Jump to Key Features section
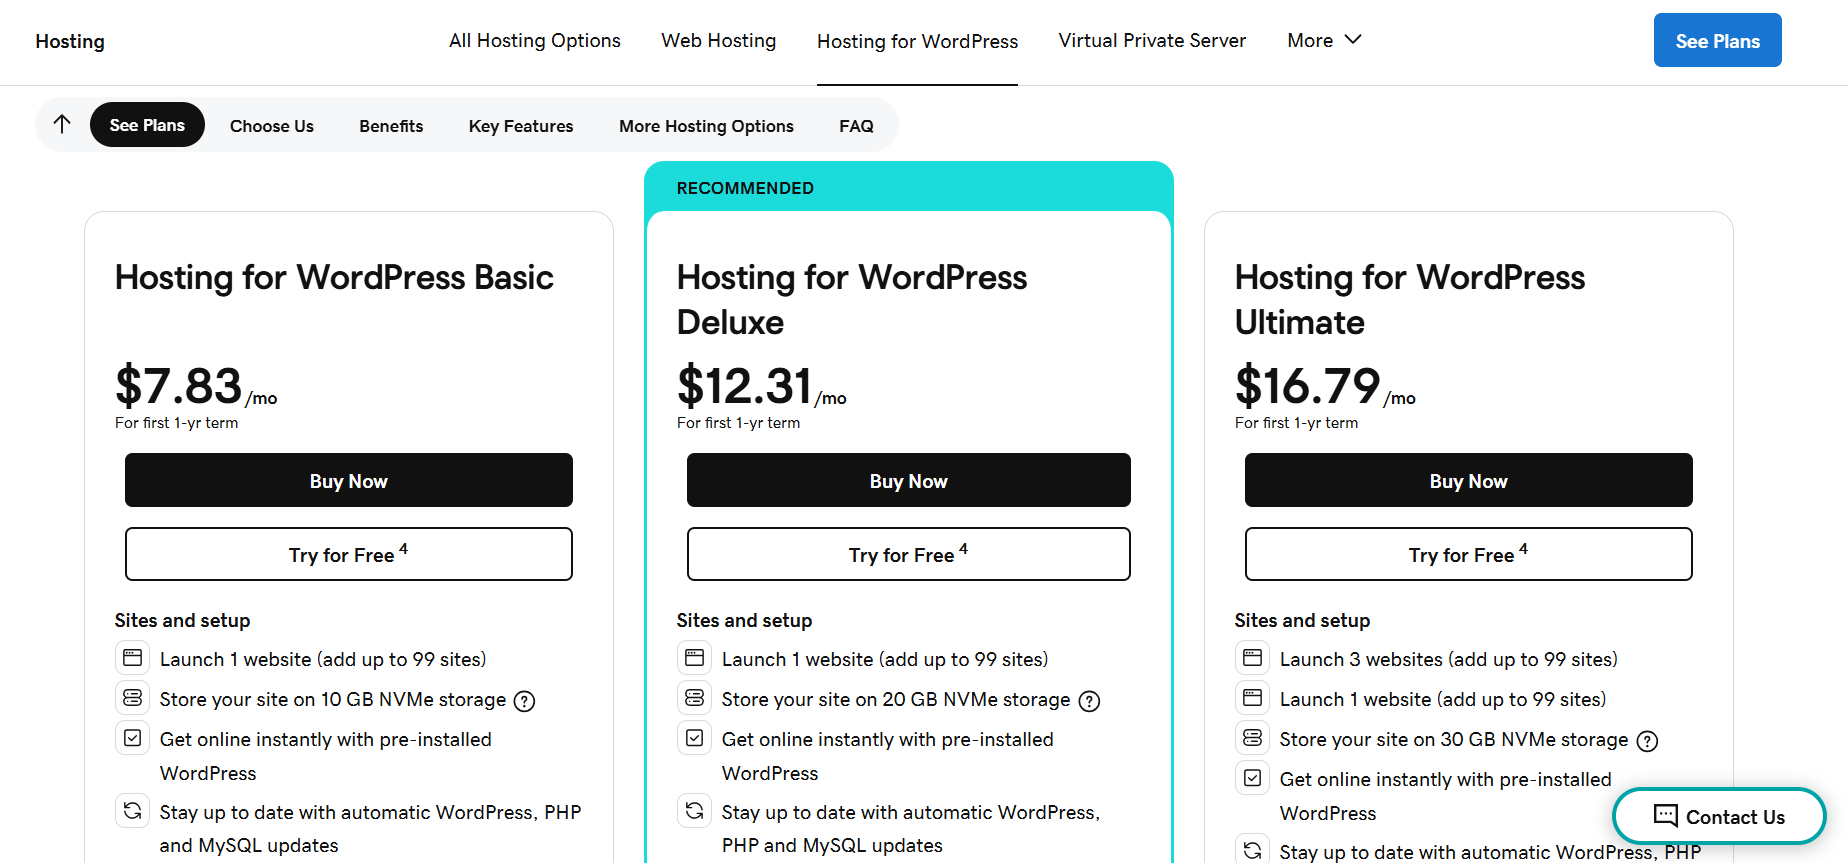The image size is (1848, 863). coord(521,126)
